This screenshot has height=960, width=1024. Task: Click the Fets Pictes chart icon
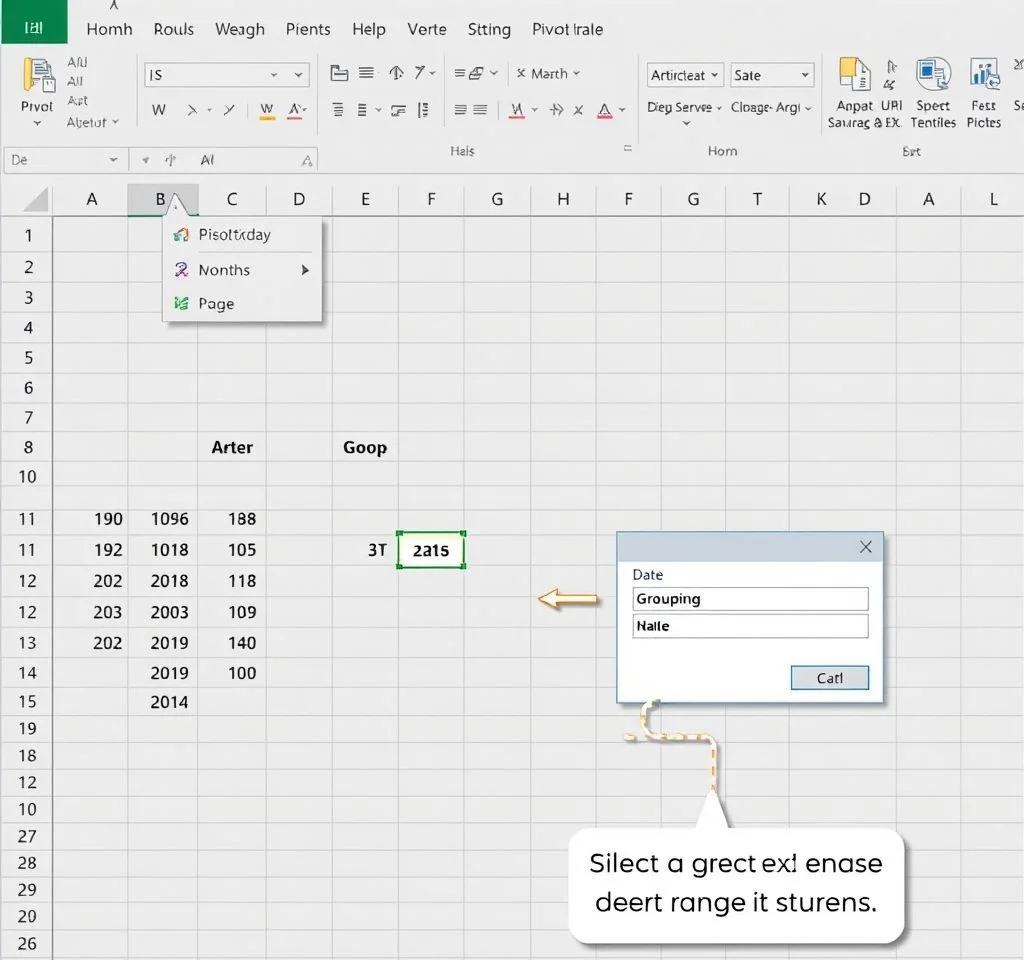pyautogui.click(x=984, y=74)
